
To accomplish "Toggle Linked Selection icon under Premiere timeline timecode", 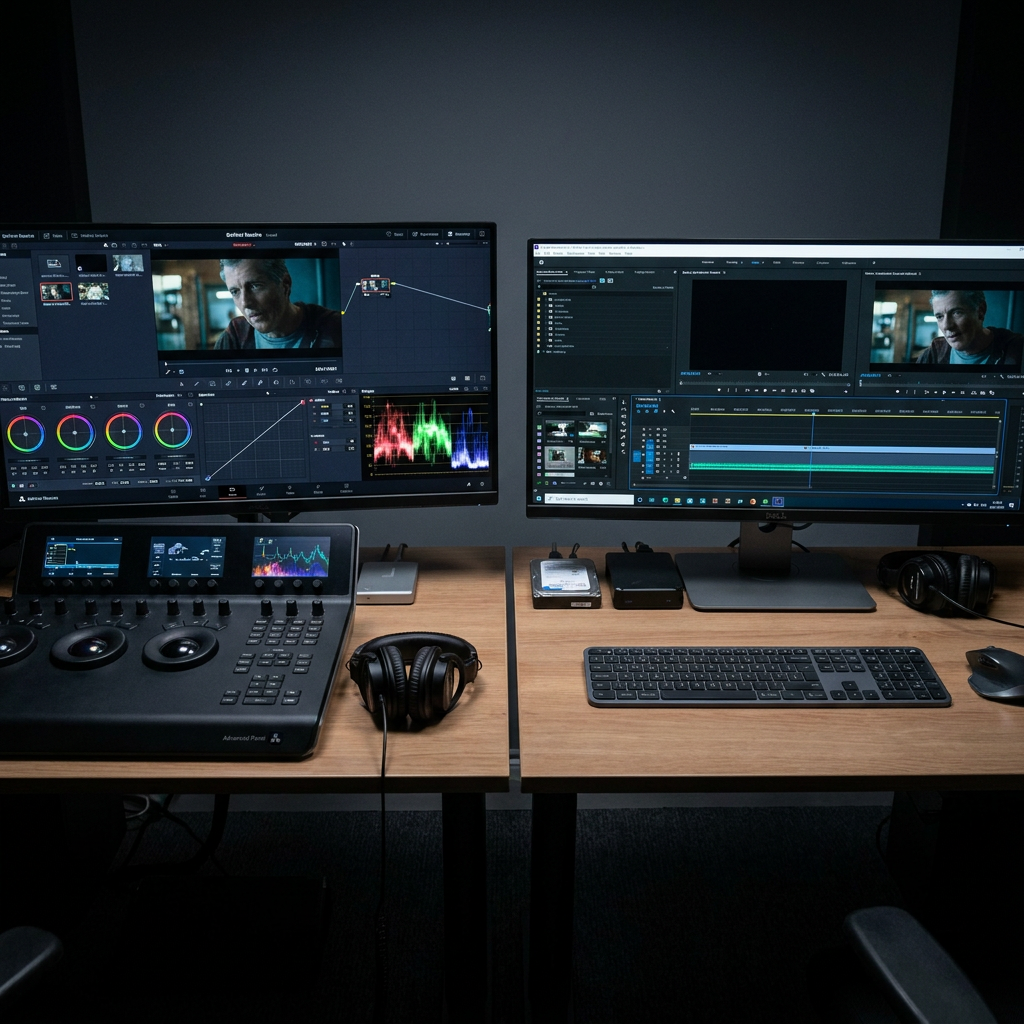I will (656, 411).
